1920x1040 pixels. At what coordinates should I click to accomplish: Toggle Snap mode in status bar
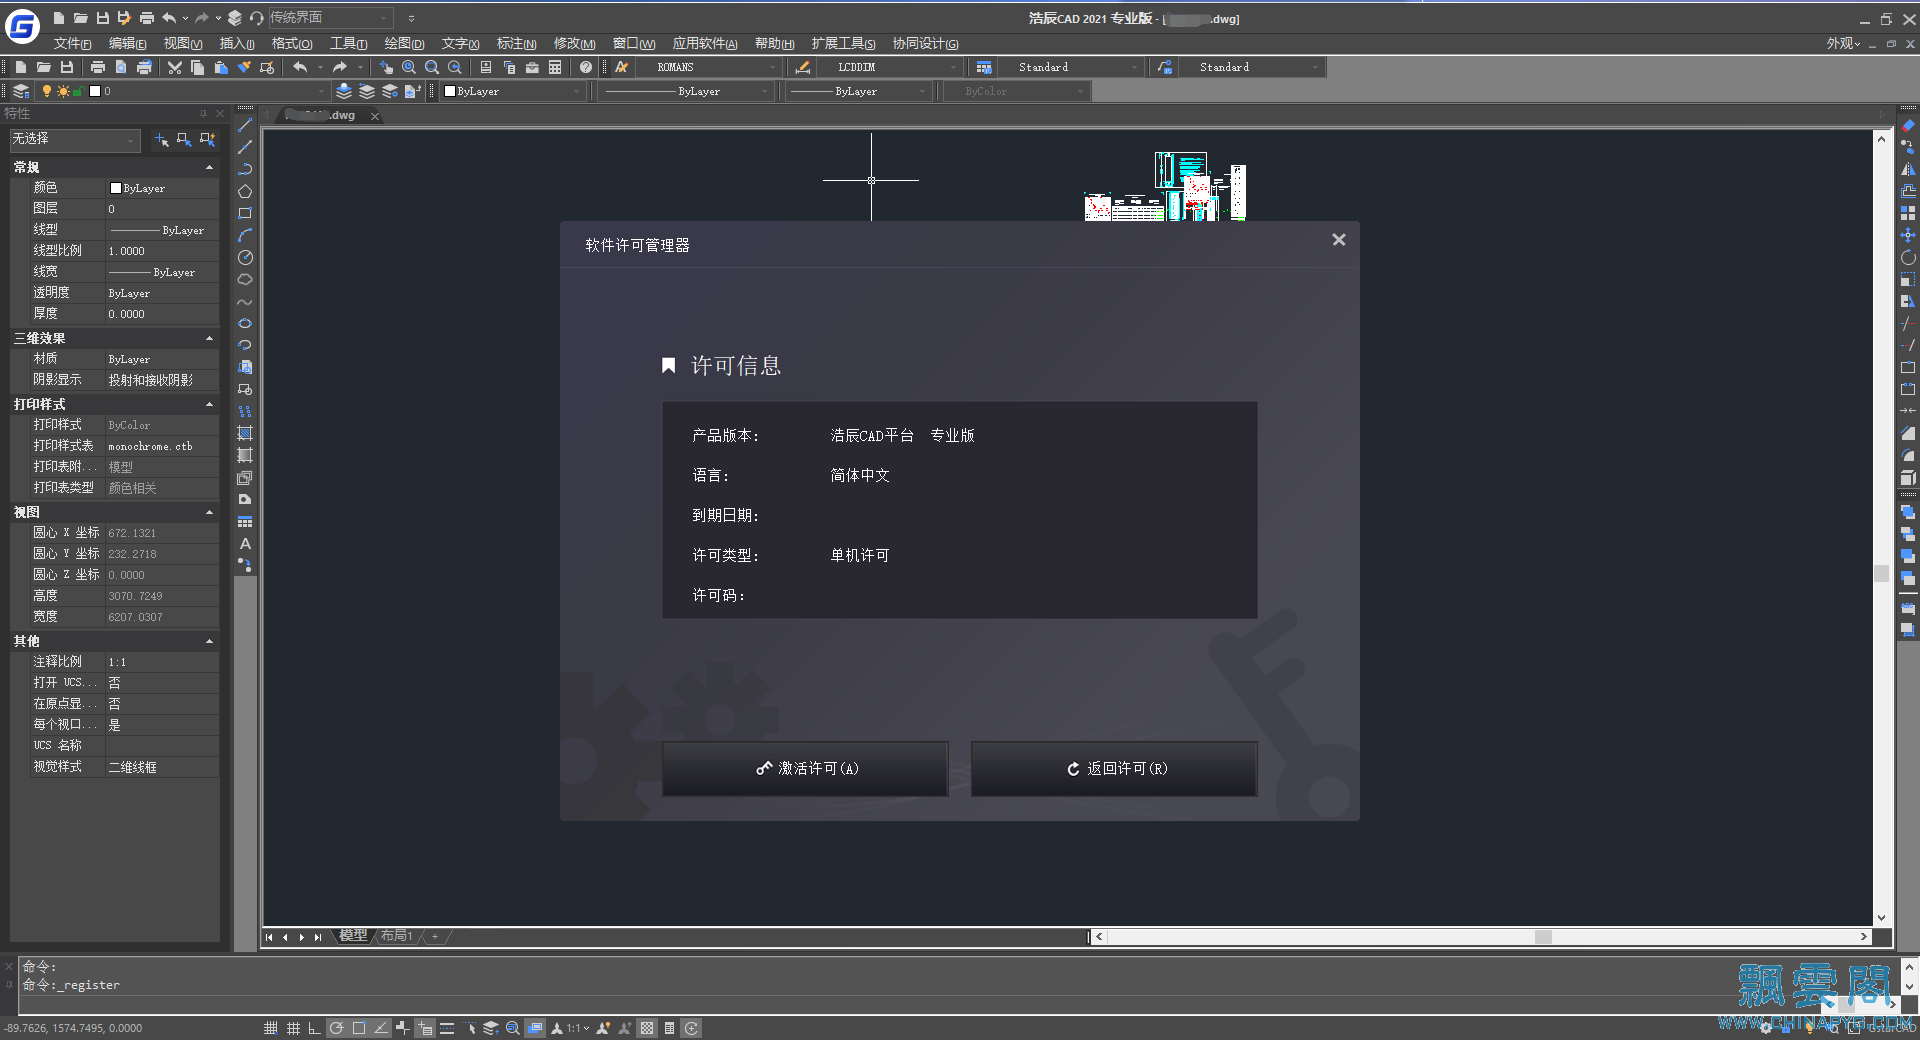coord(271,1028)
